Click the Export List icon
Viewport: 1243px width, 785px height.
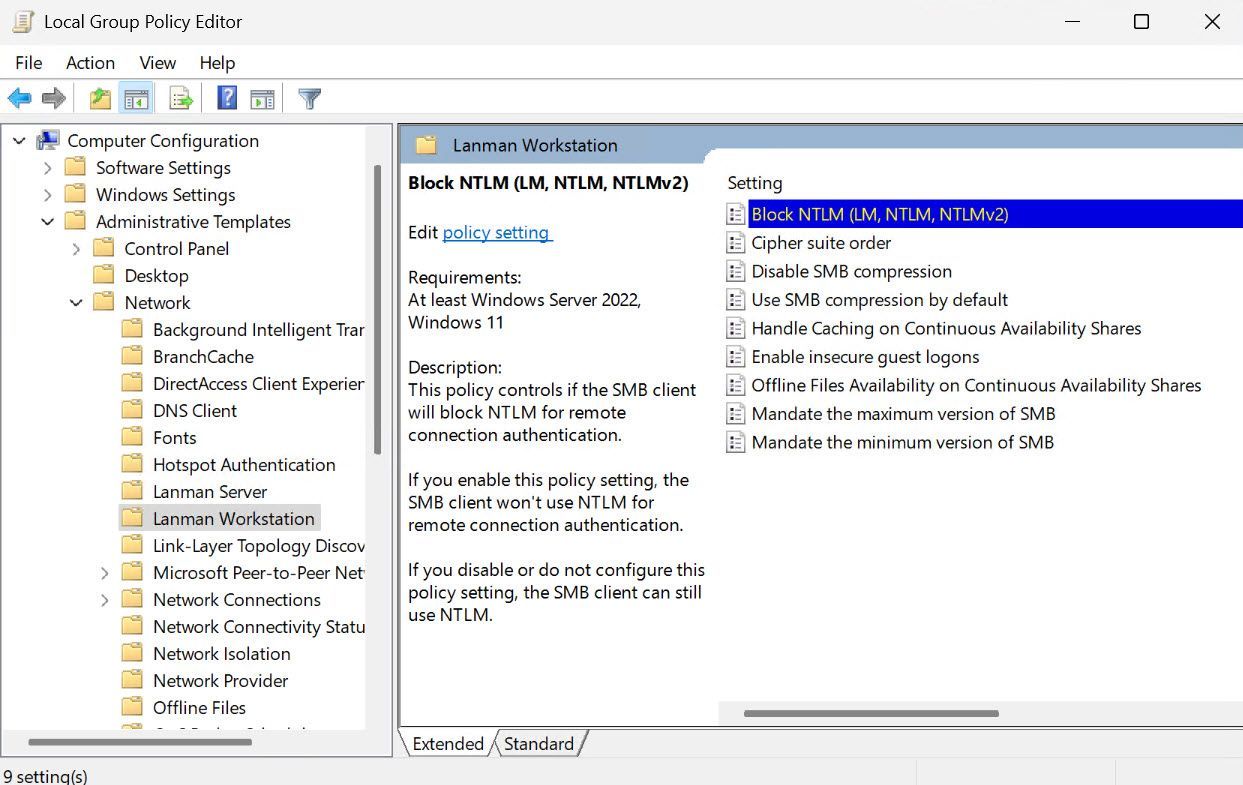[179, 97]
